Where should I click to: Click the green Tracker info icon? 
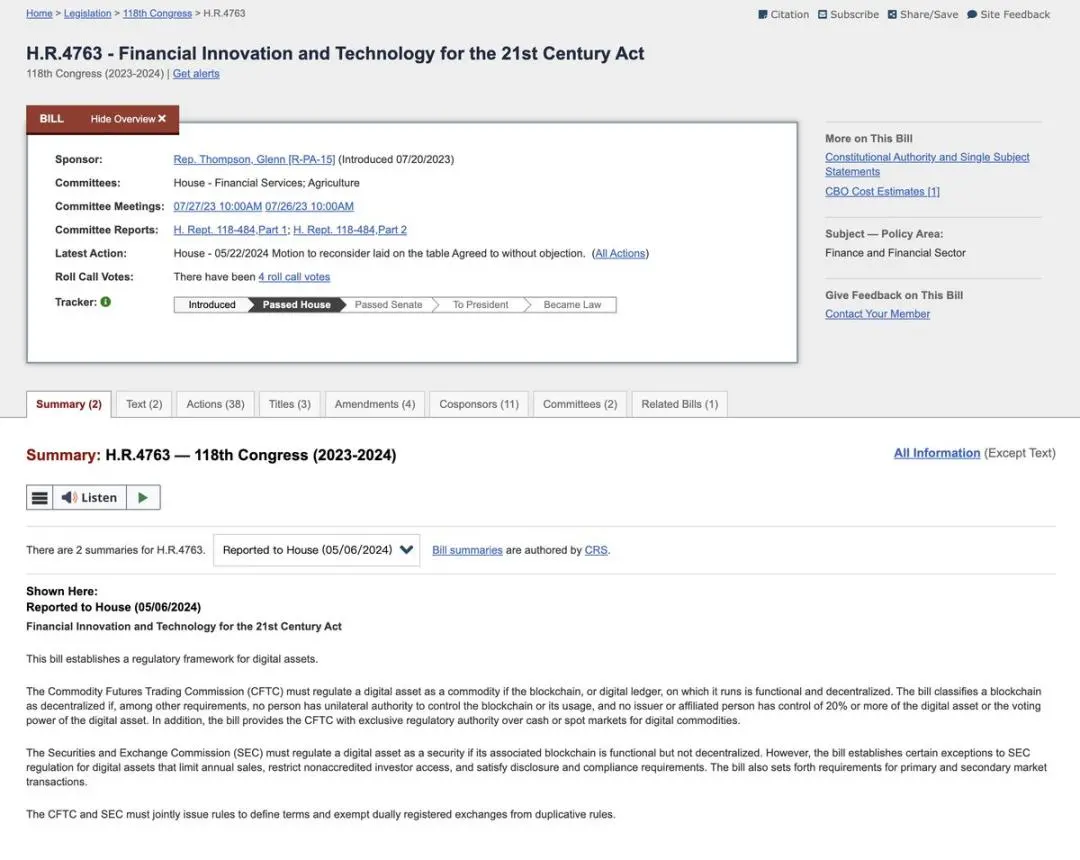106,302
